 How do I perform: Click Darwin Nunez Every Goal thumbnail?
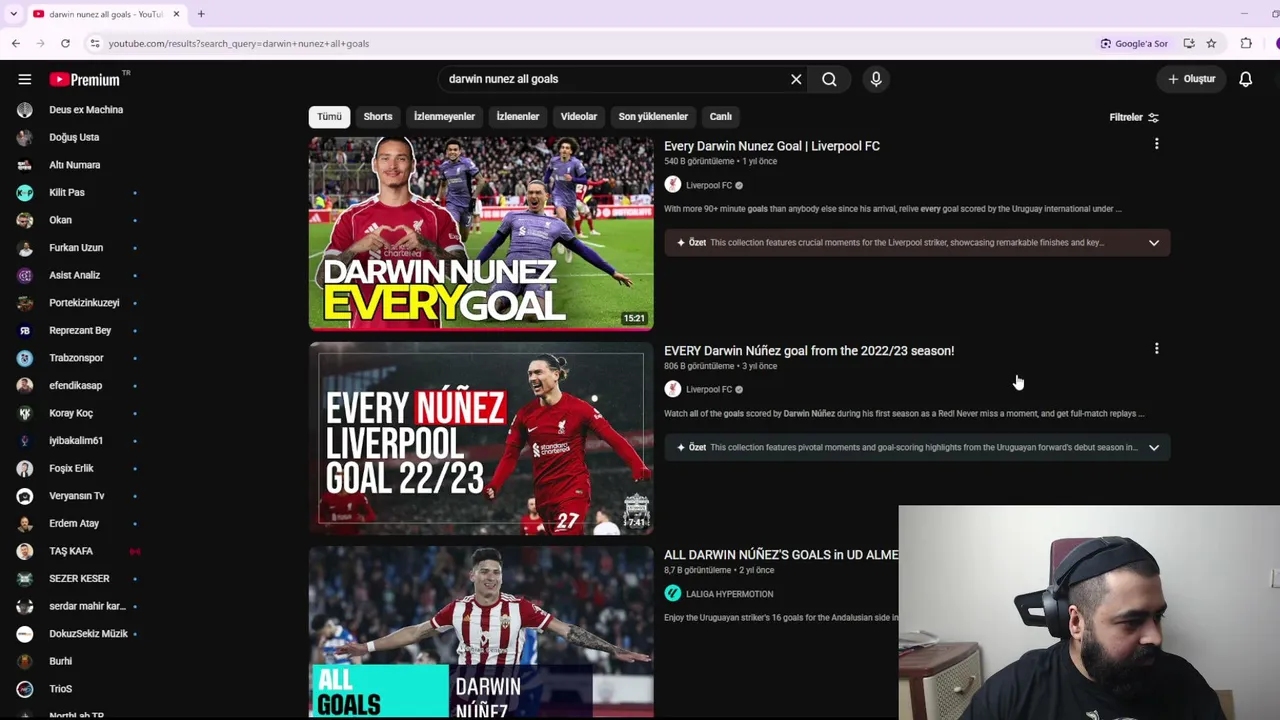coord(481,234)
